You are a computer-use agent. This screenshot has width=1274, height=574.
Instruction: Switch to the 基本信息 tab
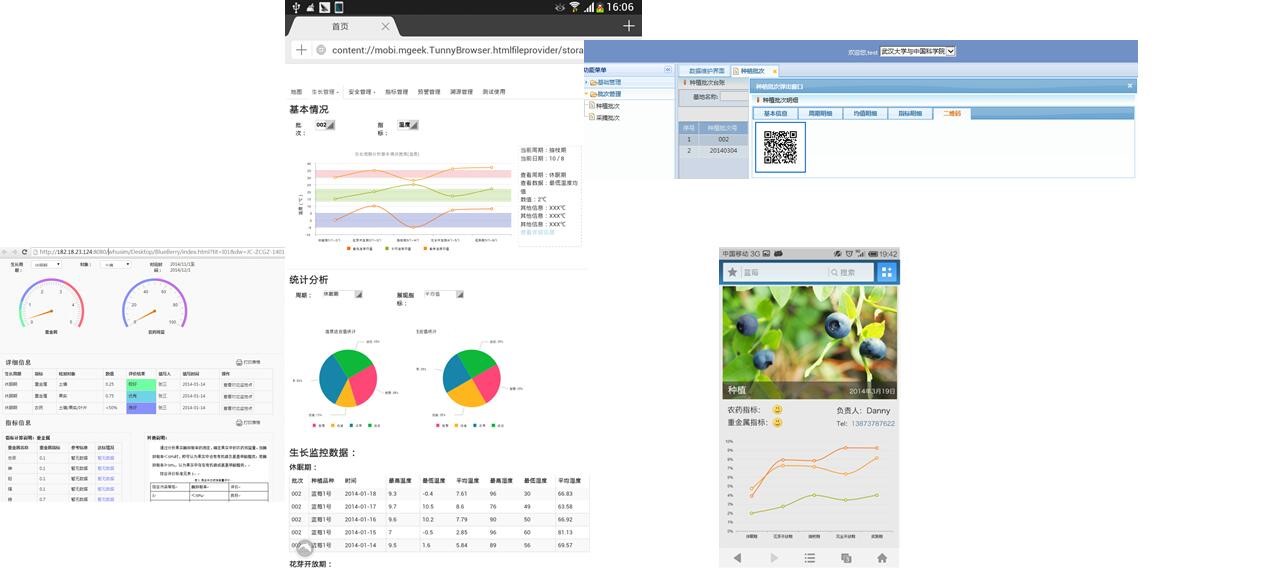[776, 114]
